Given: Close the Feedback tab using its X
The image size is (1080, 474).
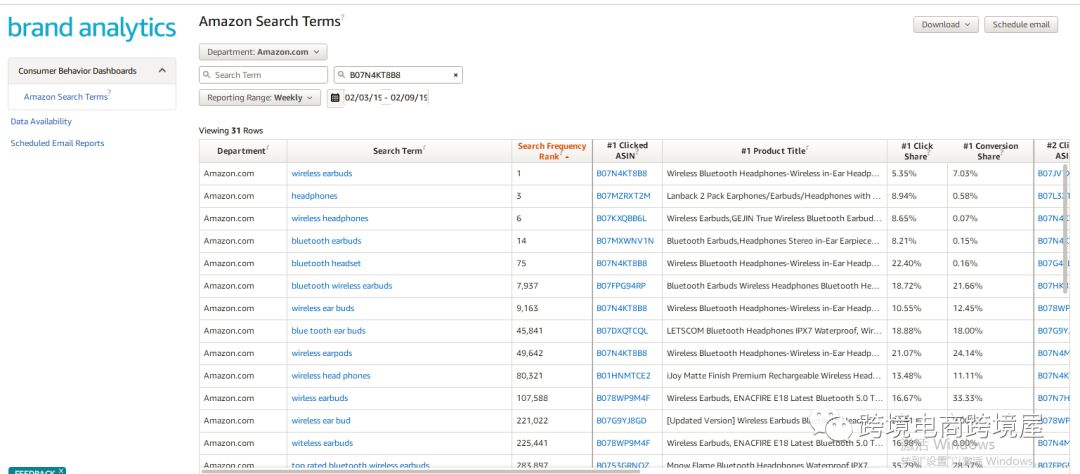Looking at the screenshot, I should coord(61,471).
